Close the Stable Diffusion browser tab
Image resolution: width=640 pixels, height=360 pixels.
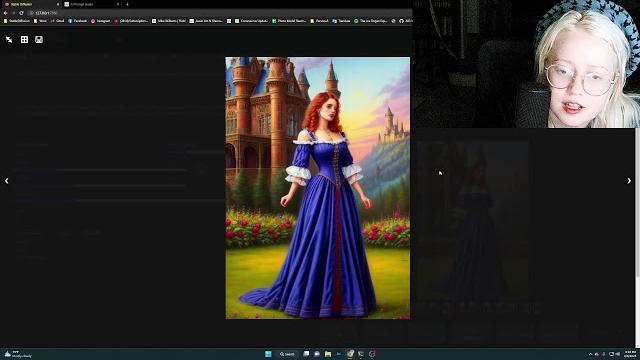pyautogui.click(x=58, y=4)
